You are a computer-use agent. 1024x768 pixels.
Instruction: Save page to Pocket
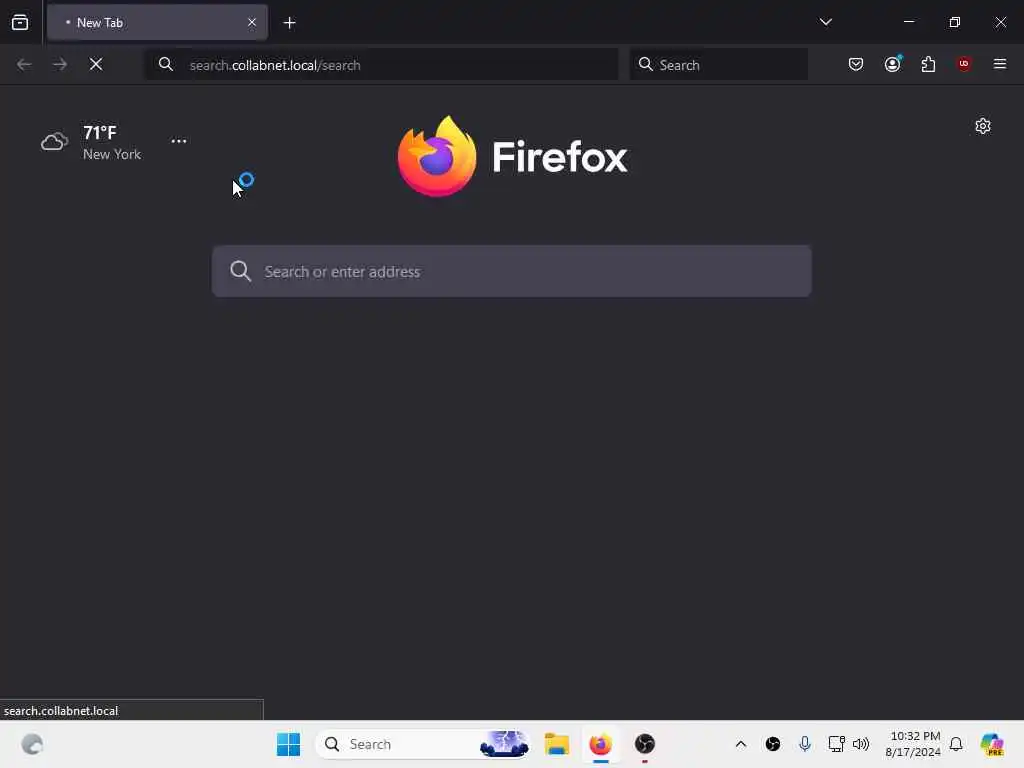856,64
